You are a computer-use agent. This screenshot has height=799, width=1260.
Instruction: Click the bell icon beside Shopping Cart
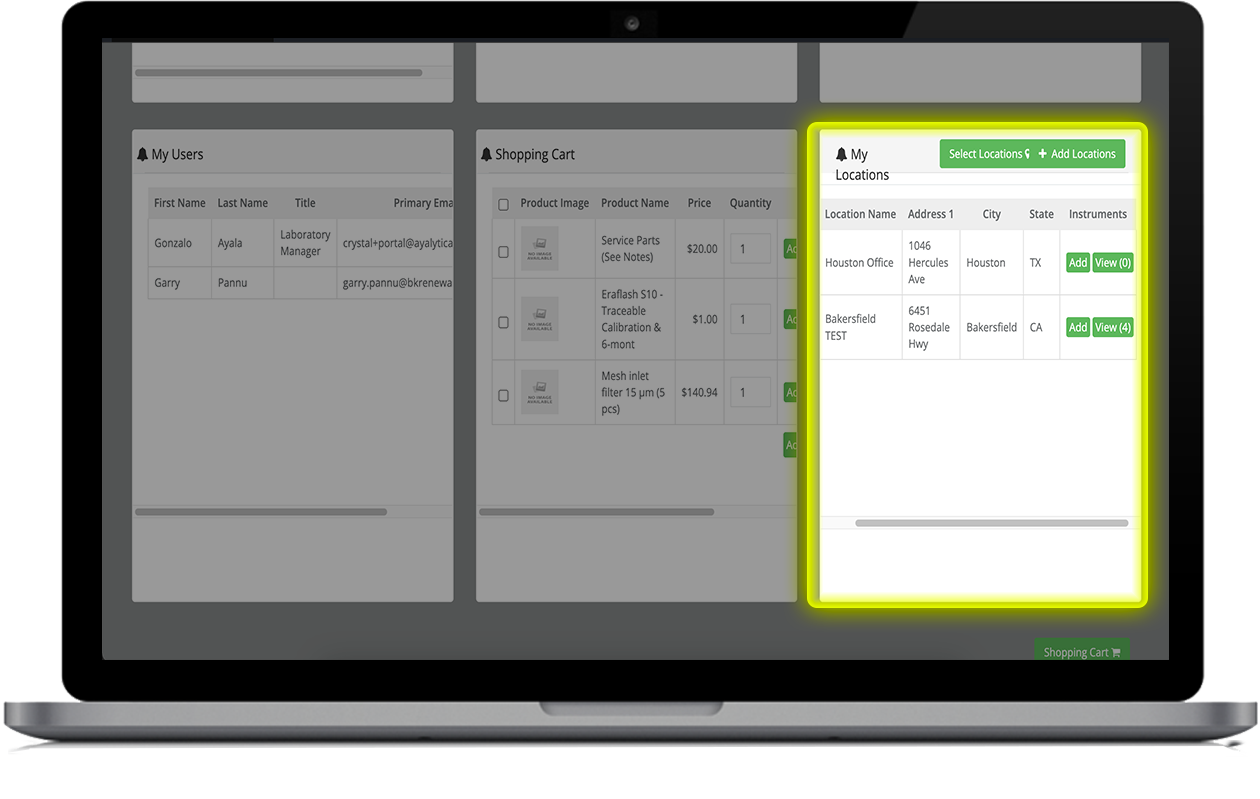[x=486, y=155]
